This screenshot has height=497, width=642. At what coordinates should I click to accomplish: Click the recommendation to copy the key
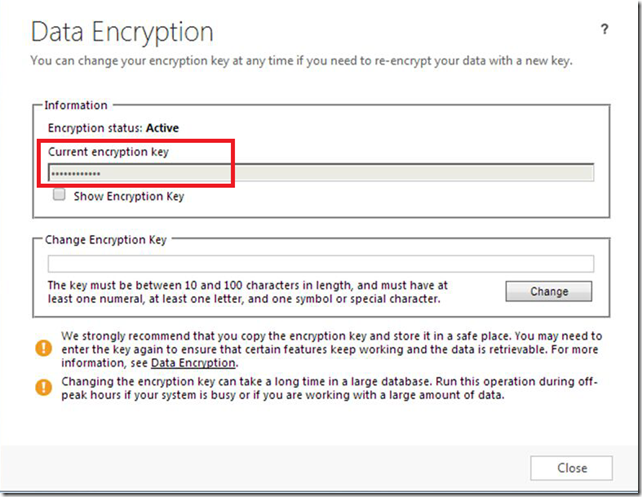tap(332, 349)
